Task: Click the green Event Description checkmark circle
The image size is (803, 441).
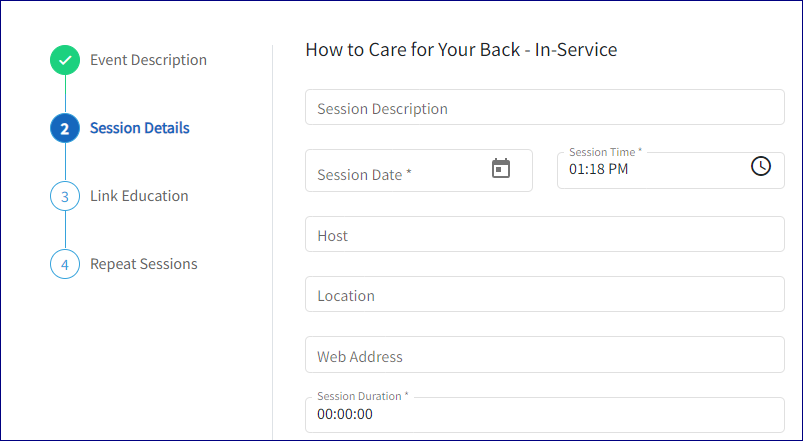Action: [x=65, y=61]
